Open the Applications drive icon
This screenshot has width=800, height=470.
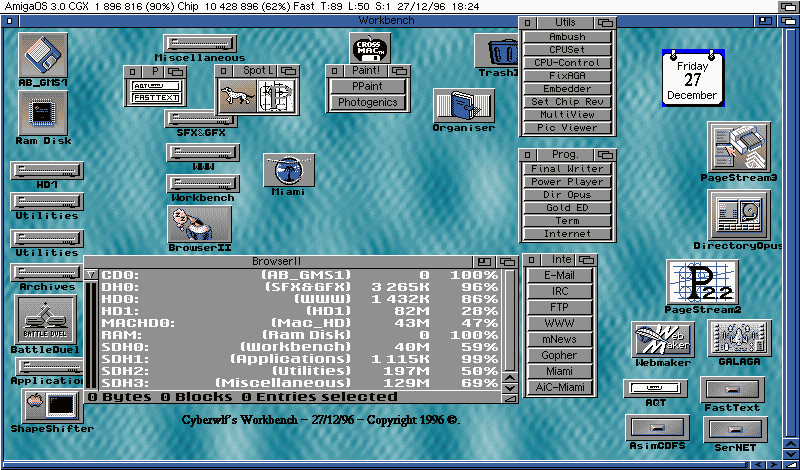(x=49, y=366)
